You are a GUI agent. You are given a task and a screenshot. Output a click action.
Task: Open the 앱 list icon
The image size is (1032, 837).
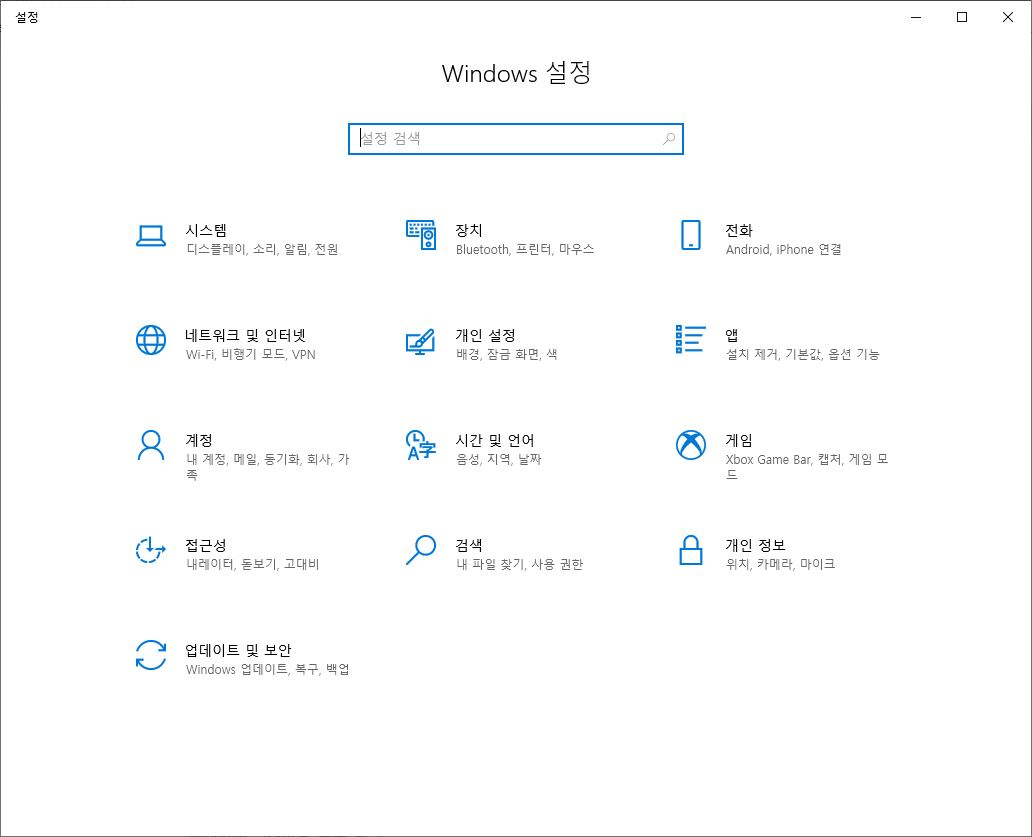(690, 339)
